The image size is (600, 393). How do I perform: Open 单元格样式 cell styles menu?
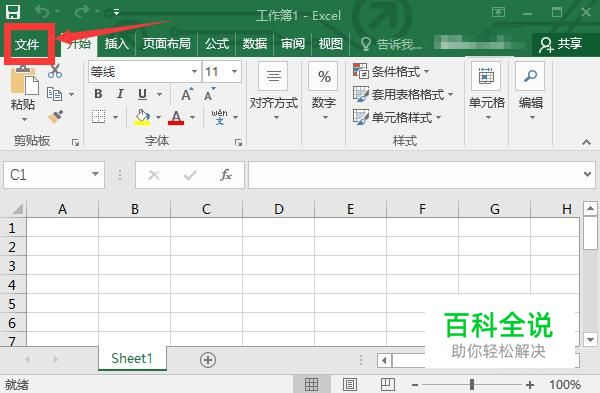pos(397,117)
